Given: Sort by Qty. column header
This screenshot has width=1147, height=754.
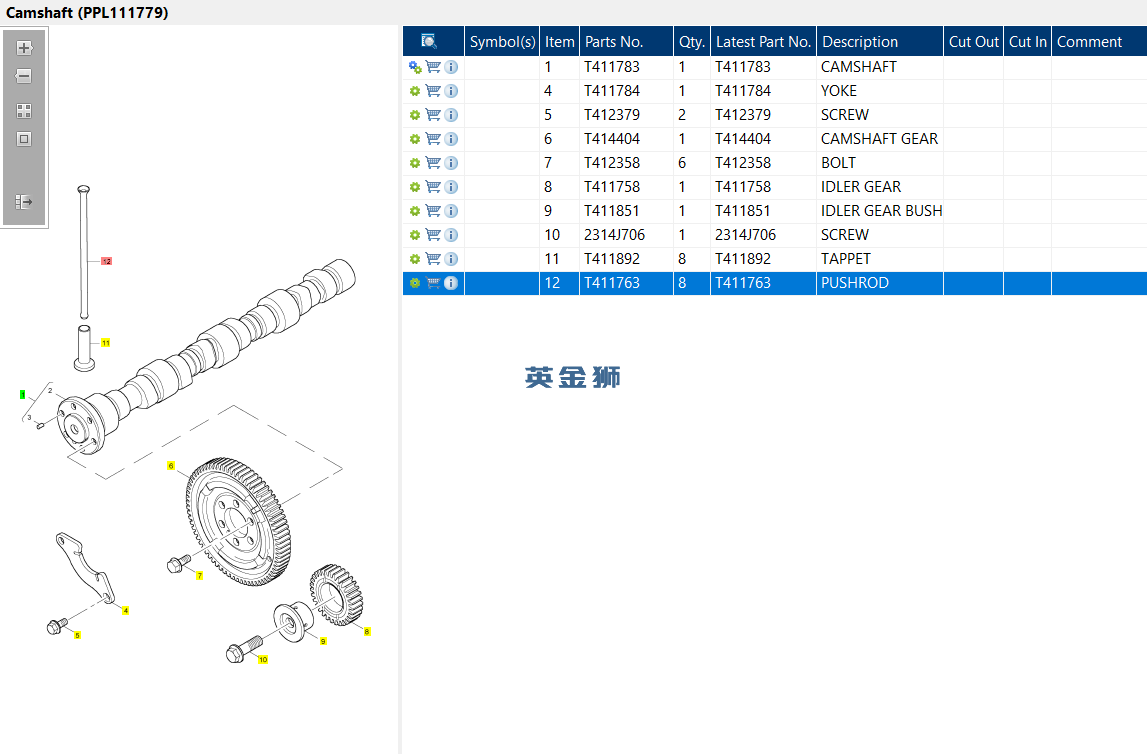Looking at the screenshot, I should [x=692, y=42].
